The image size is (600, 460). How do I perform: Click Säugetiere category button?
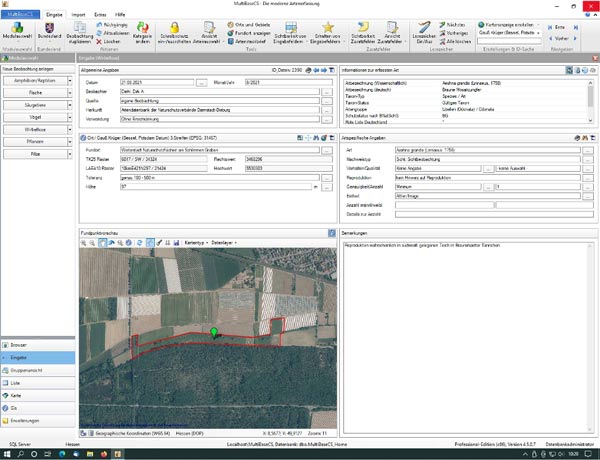[x=35, y=105]
